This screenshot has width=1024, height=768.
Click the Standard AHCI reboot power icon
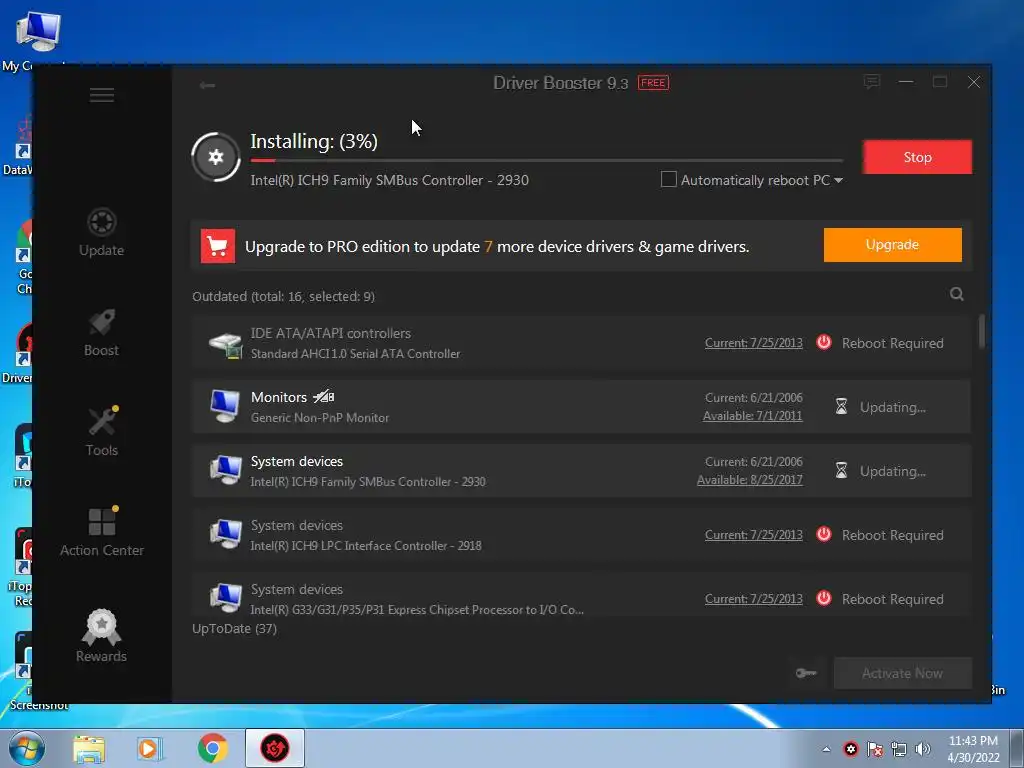click(x=824, y=342)
